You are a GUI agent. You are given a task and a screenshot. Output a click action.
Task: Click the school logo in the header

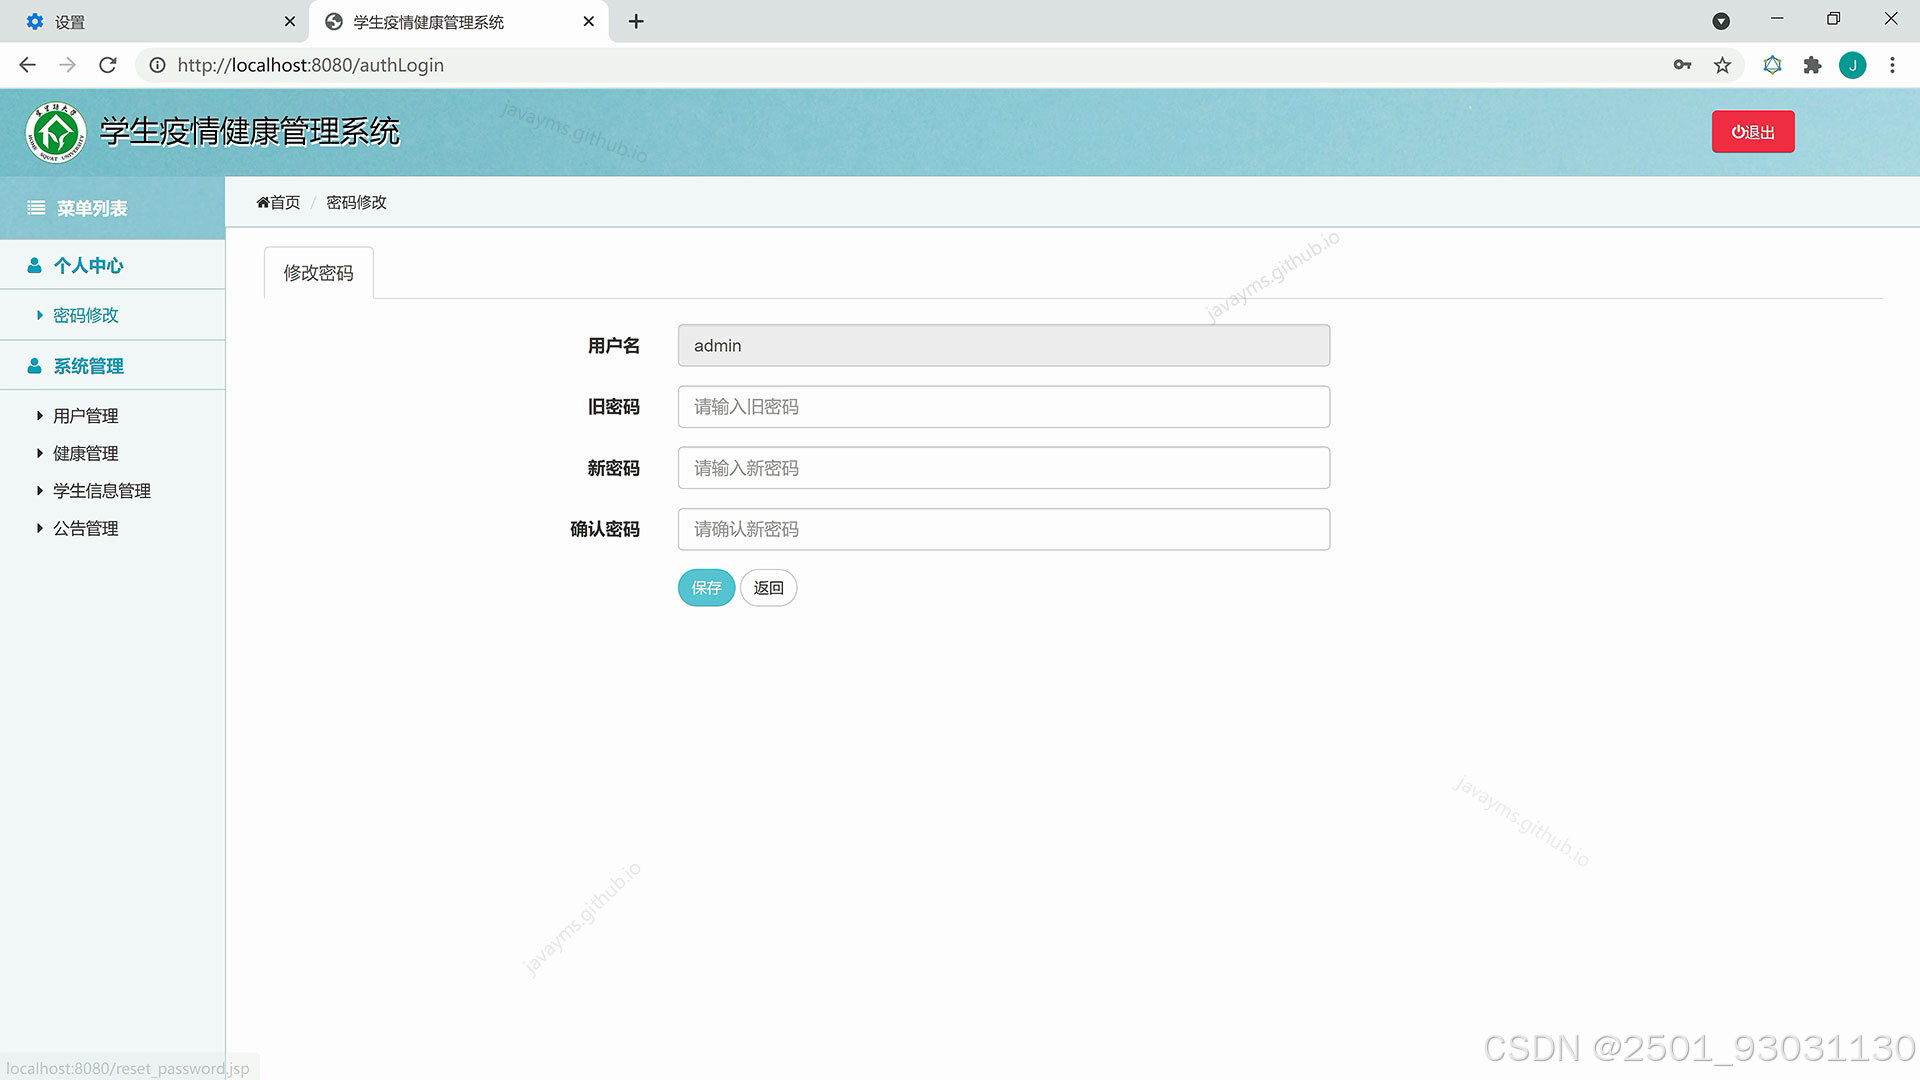pos(56,132)
